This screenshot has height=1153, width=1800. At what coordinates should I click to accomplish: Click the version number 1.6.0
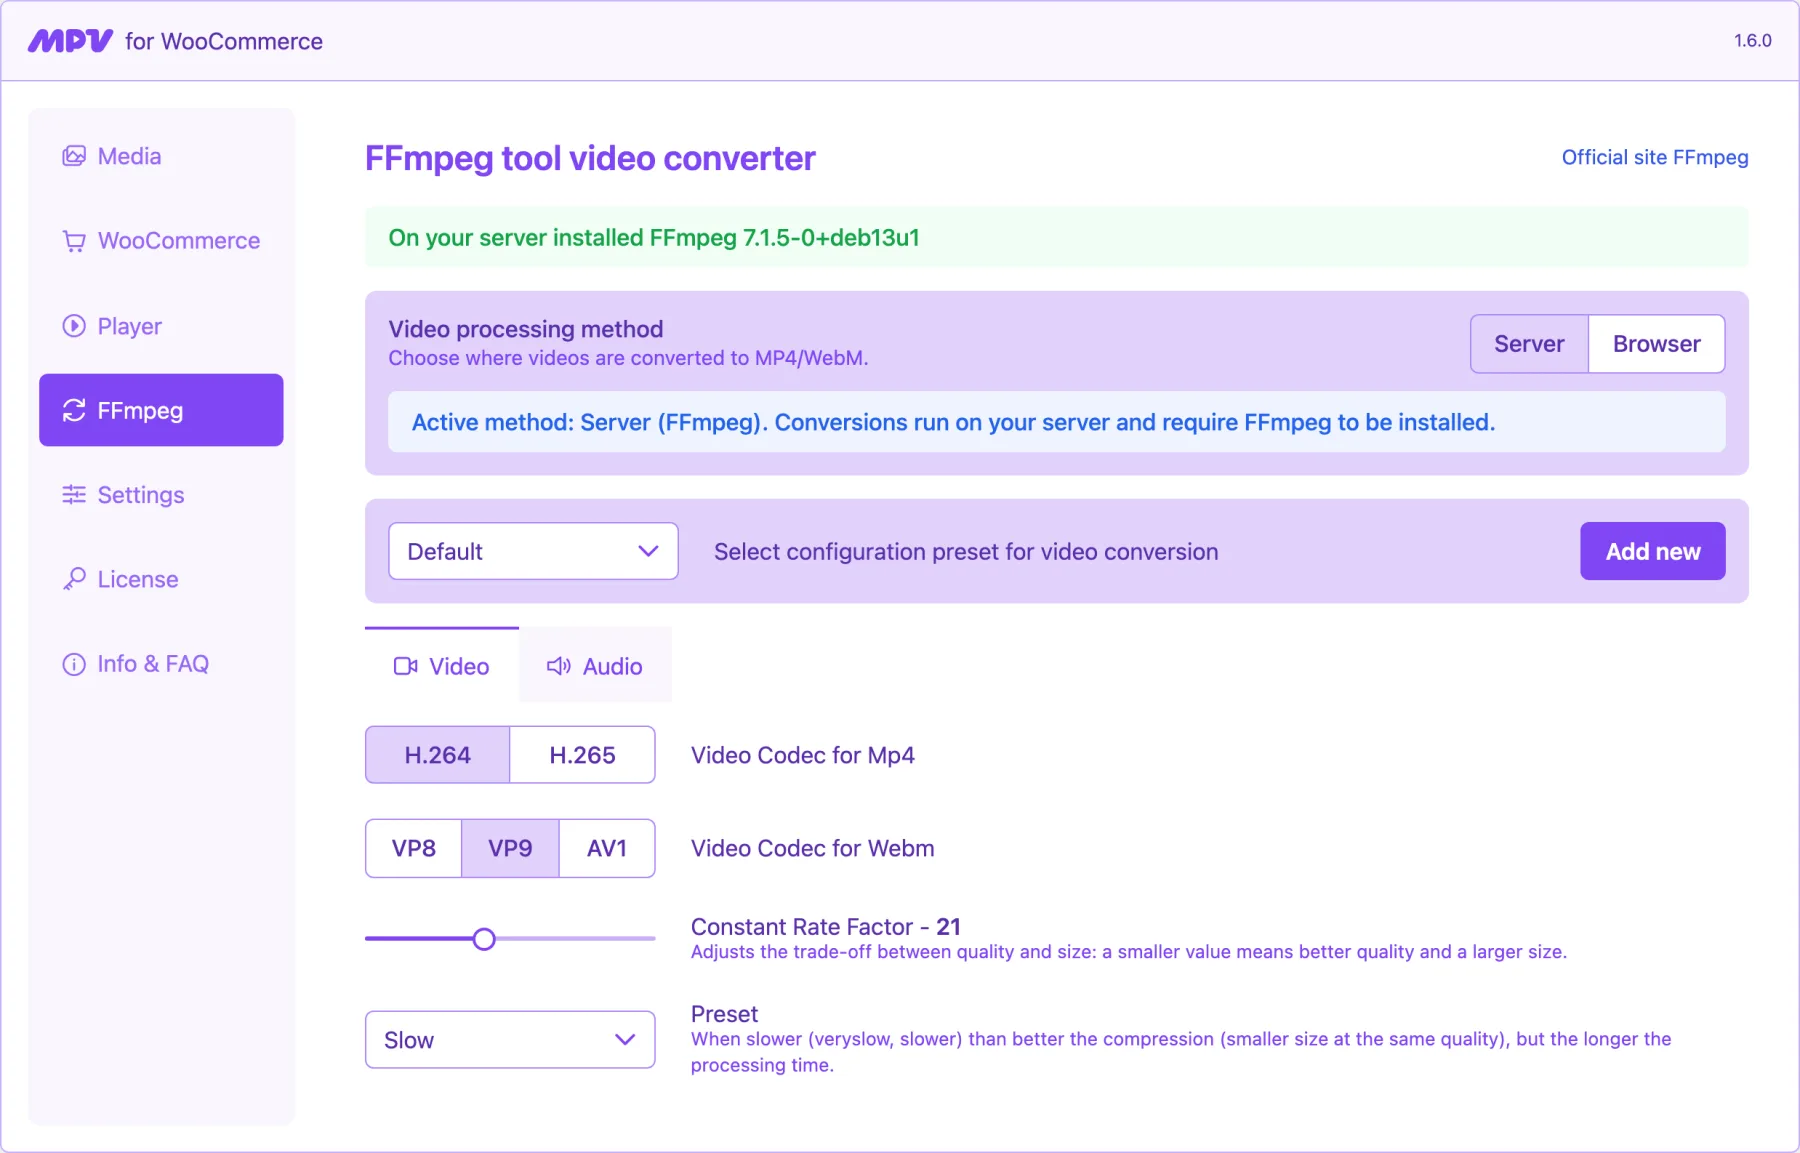1753,41
